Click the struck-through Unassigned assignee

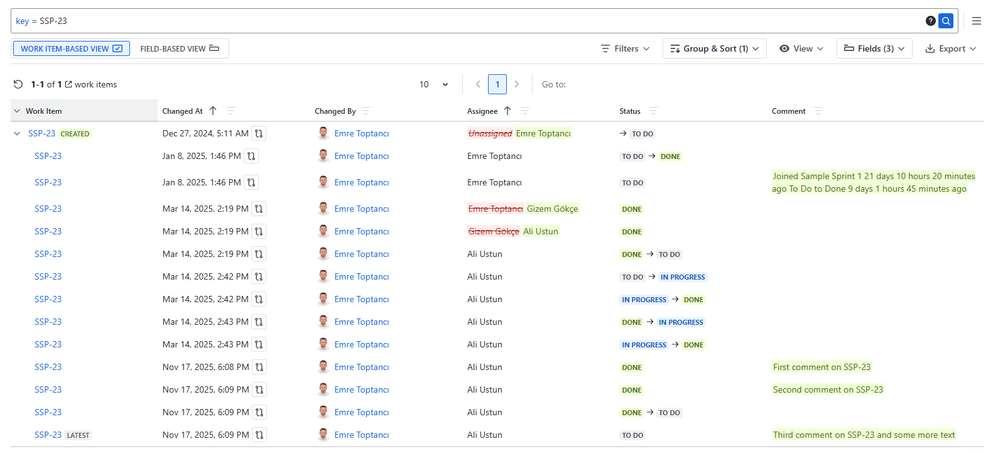tap(490, 134)
